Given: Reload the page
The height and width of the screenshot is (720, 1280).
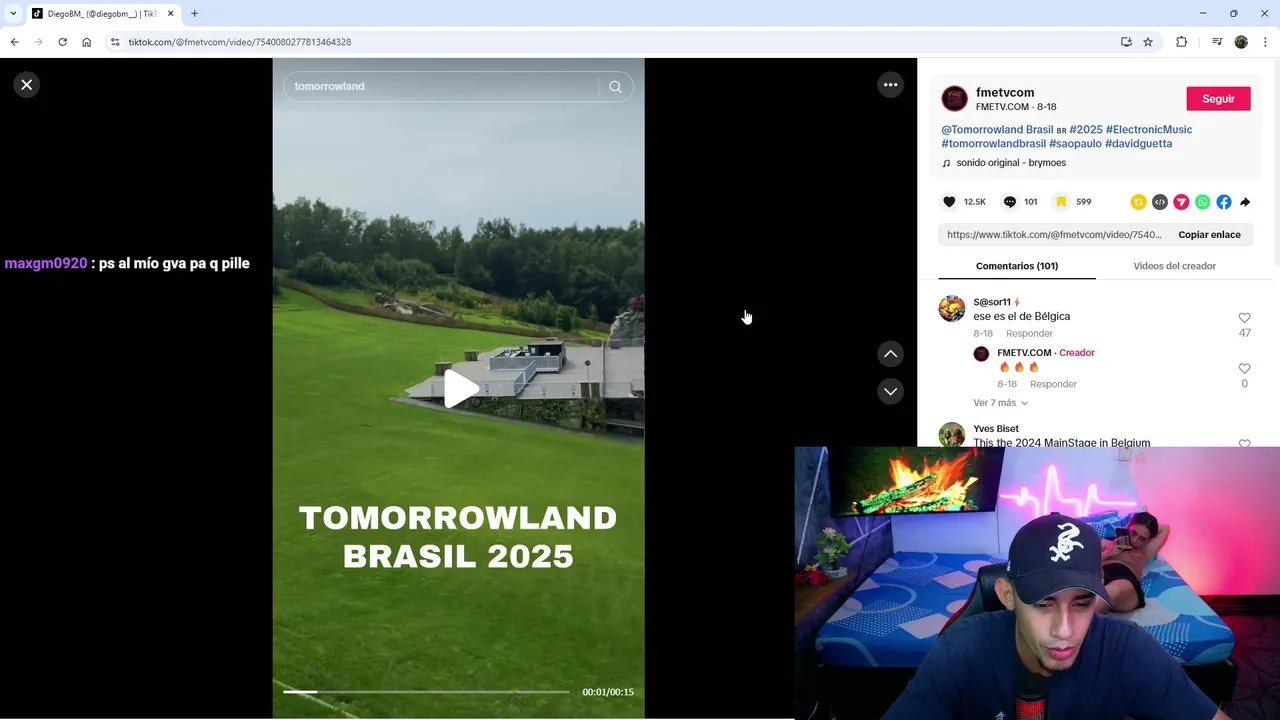Looking at the screenshot, I should [62, 42].
